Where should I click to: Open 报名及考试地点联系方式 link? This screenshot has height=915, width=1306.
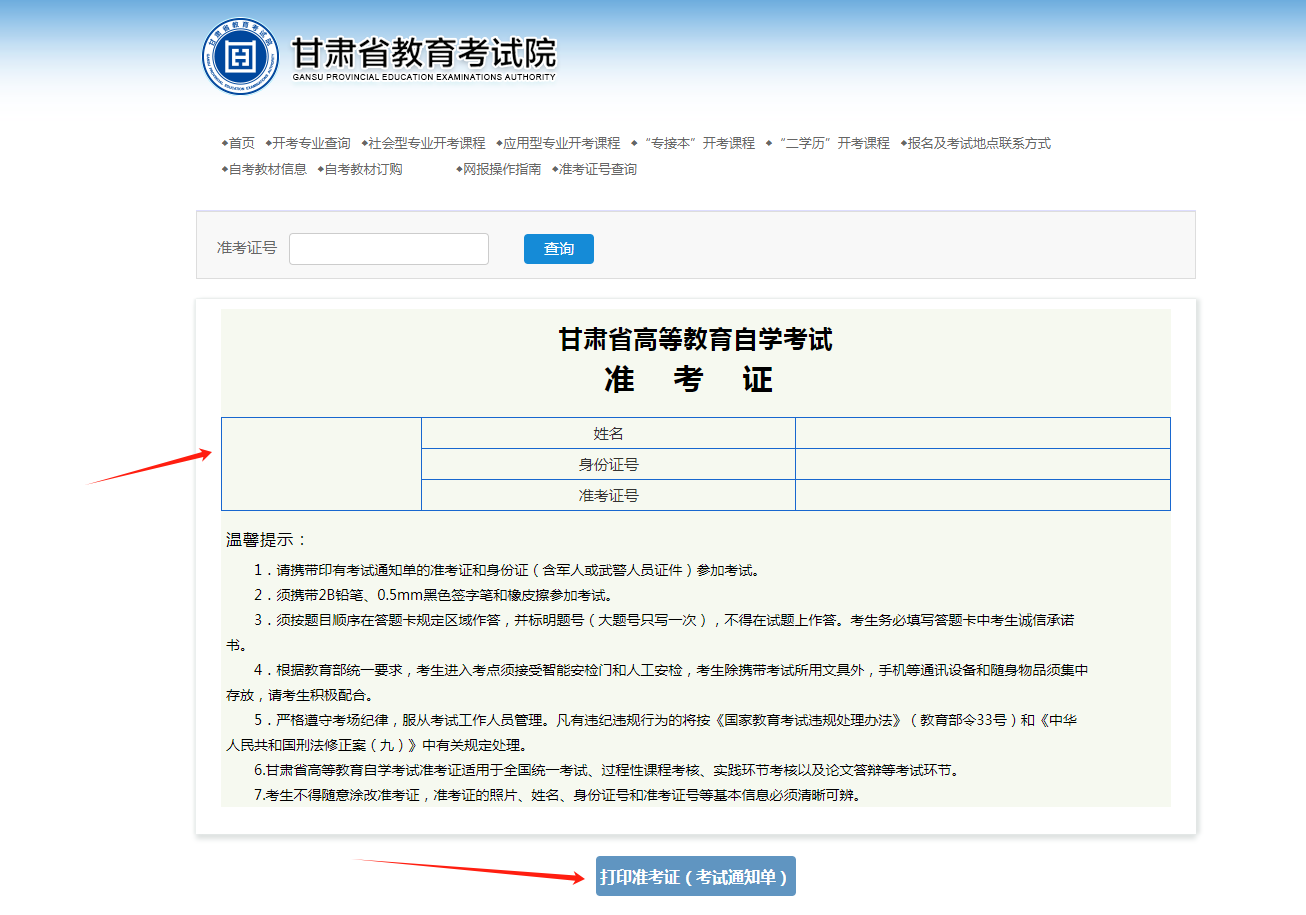[x=979, y=143]
